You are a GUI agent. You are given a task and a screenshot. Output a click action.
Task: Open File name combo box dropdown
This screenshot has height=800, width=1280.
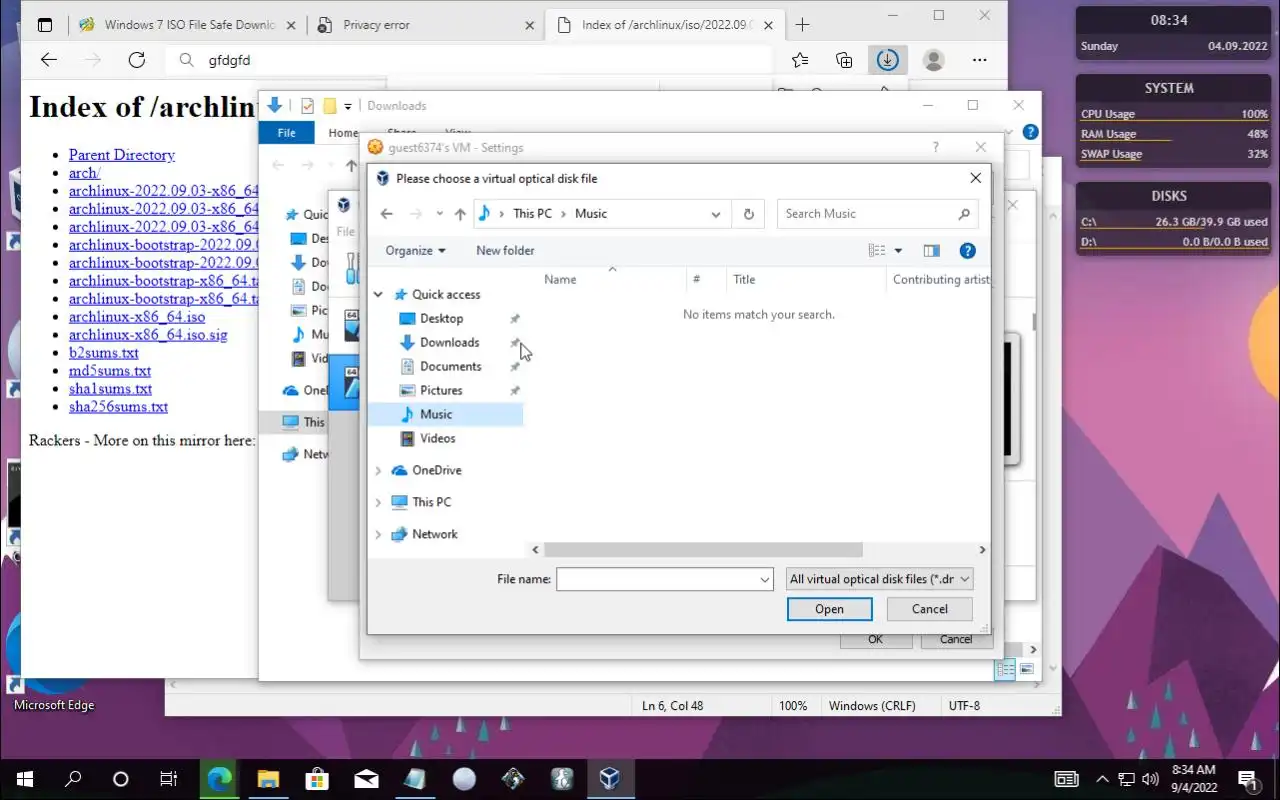point(765,579)
